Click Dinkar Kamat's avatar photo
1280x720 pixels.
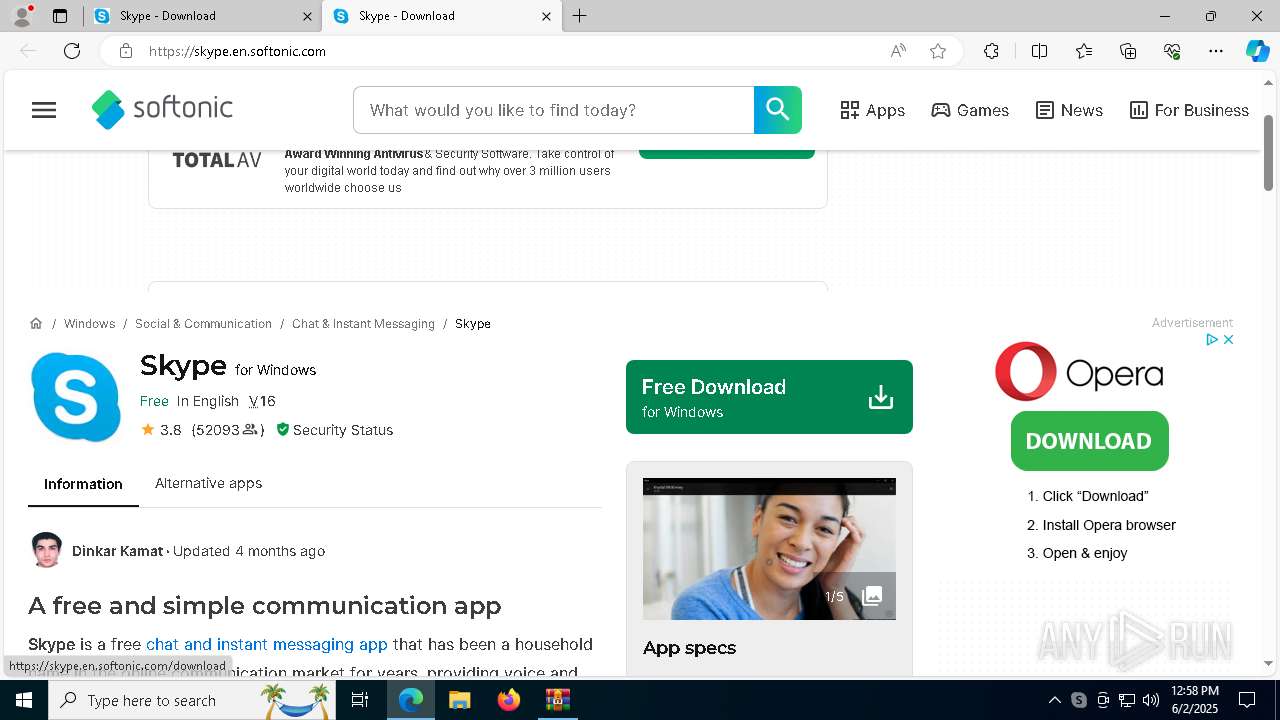tap(46, 550)
